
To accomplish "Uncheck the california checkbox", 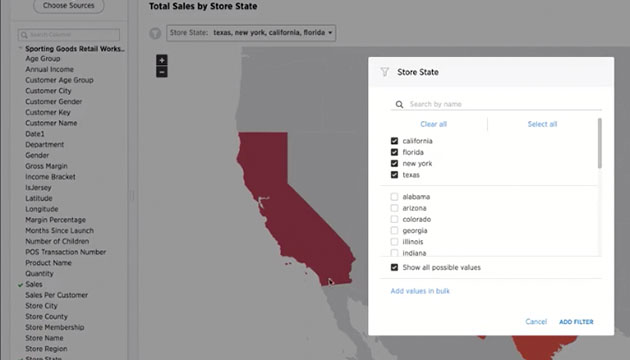I will point(394,141).
